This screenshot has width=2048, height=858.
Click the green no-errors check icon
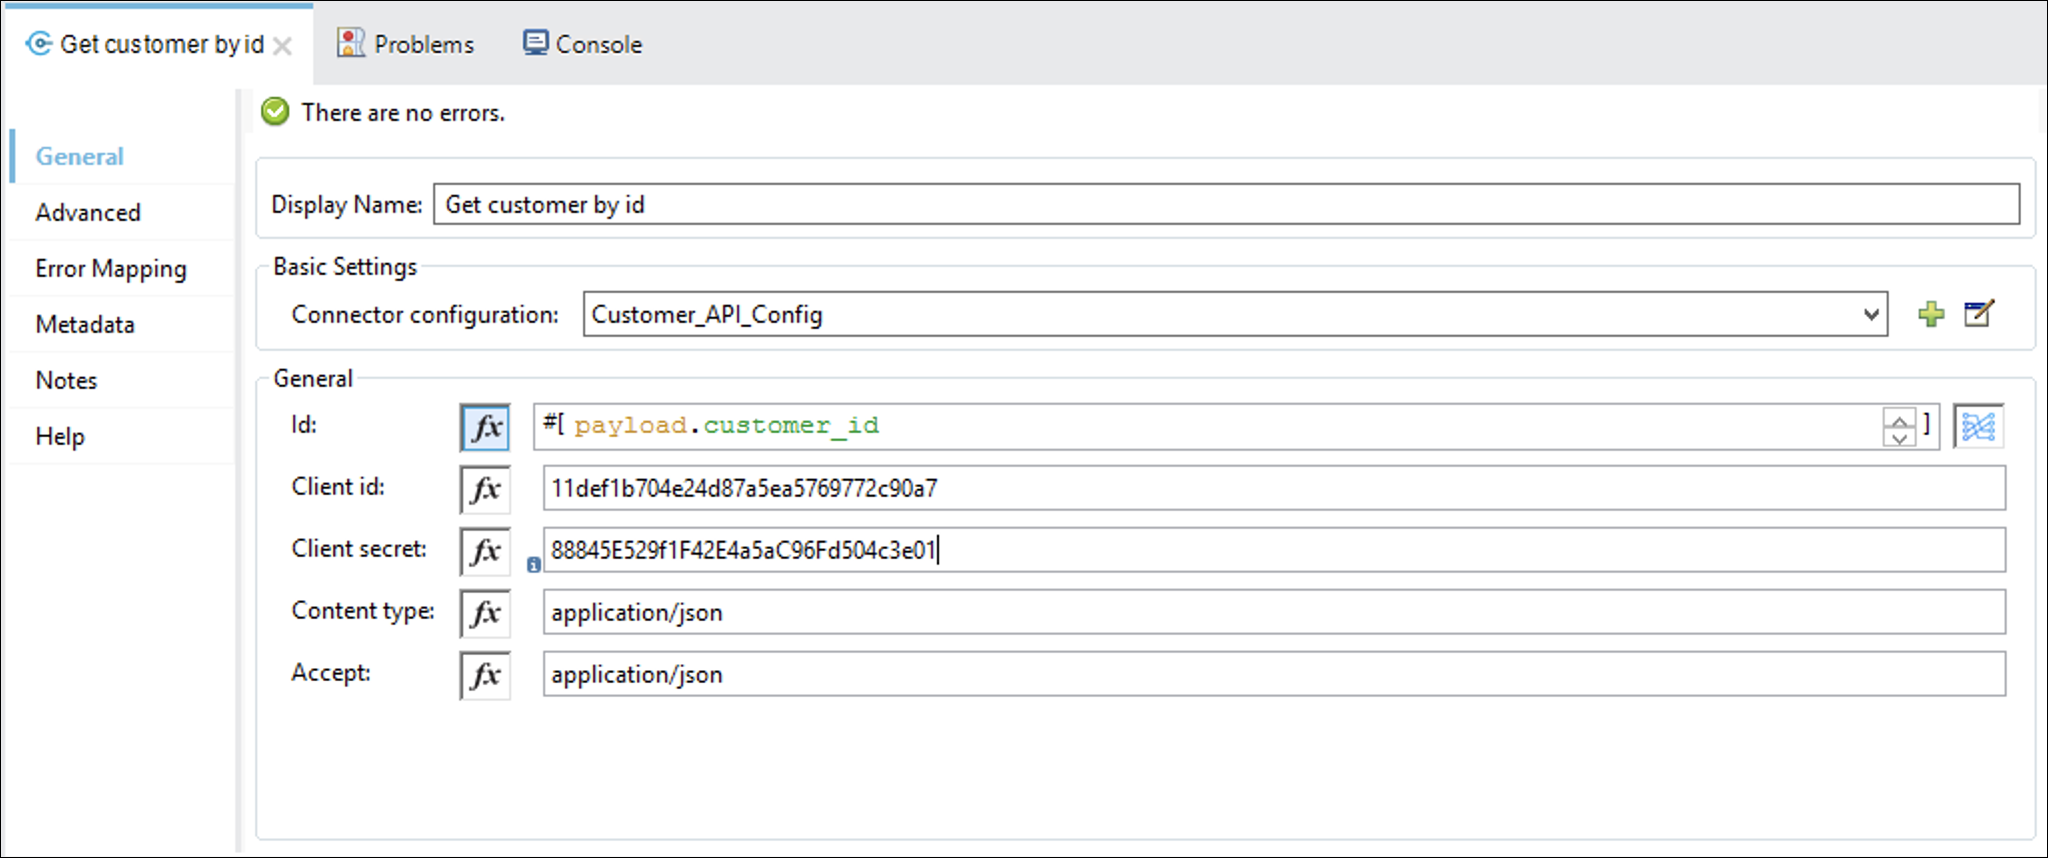(x=275, y=111)
